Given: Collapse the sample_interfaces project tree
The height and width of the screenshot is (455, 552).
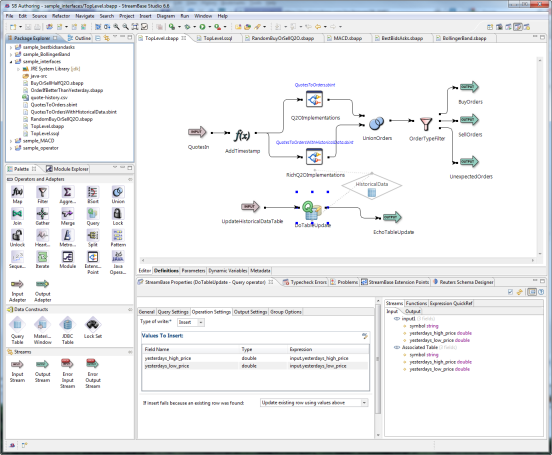Looking at the screenshot, I should (11, 62).
